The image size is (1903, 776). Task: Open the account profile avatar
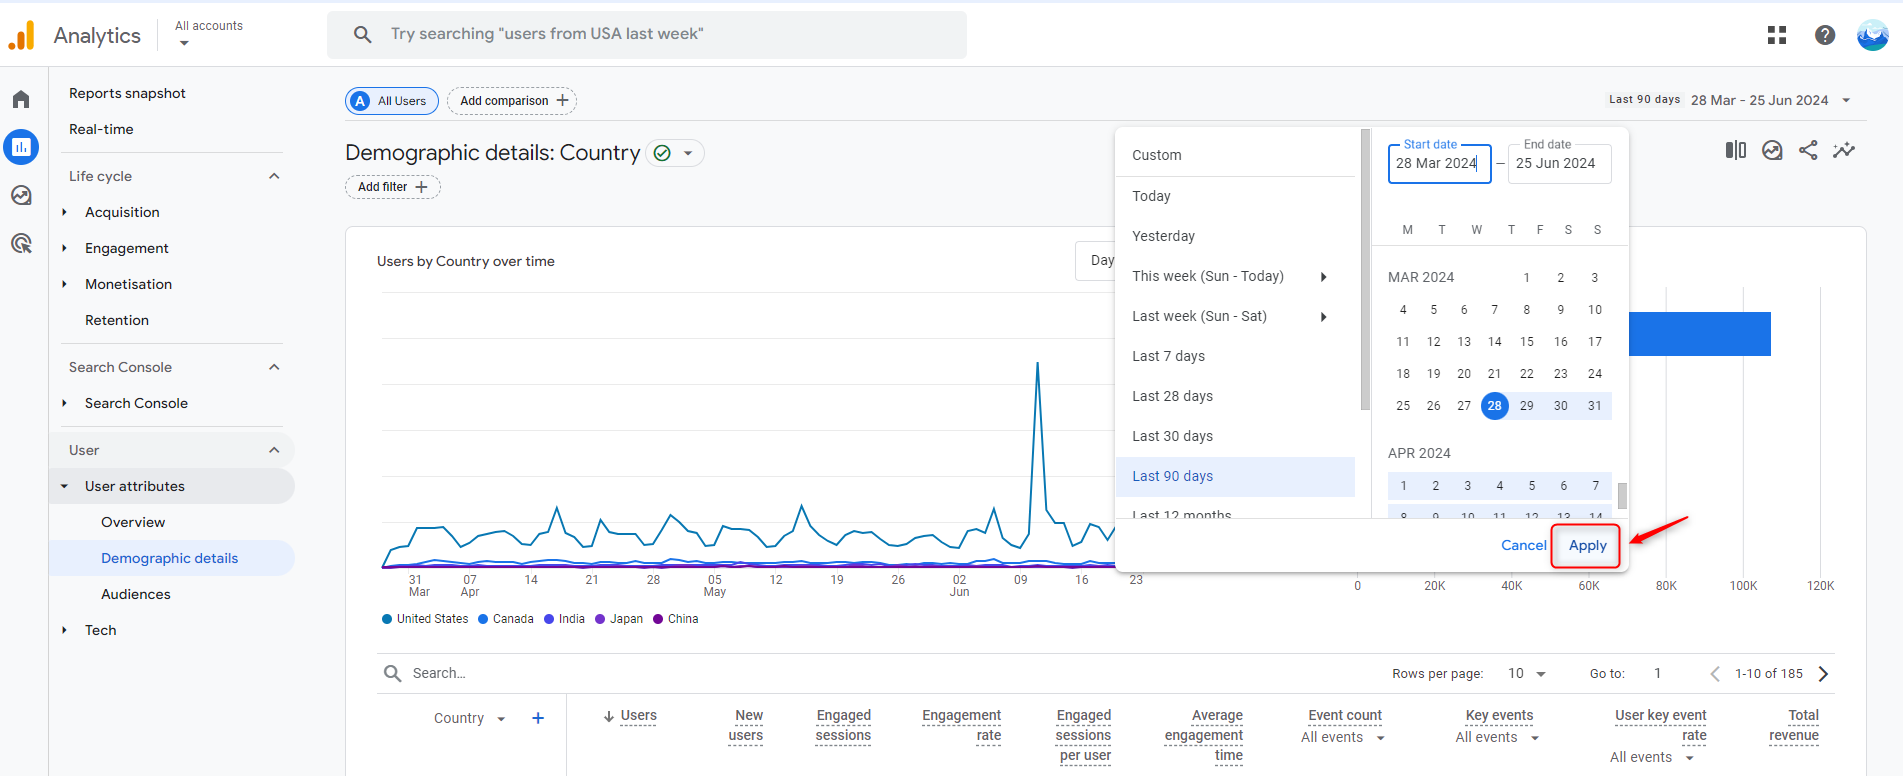tap(1872, 35)
